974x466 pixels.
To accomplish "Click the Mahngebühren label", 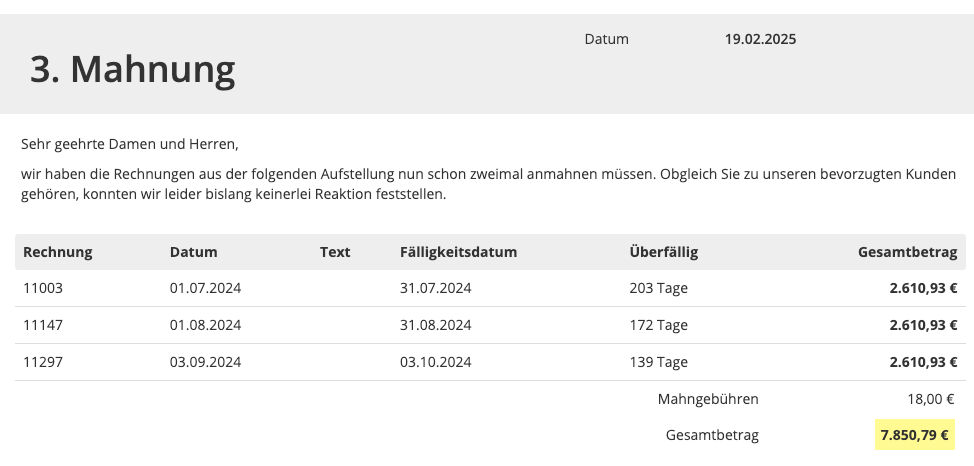I will click(x=708, y=399).
